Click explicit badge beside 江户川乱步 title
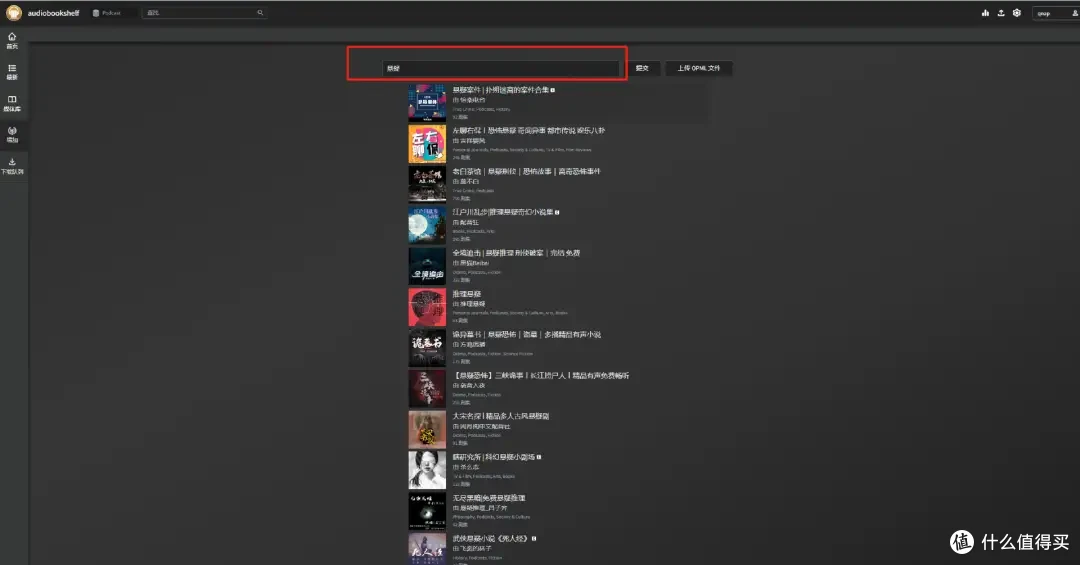The height and width of the screenshot is (565, 1080). tap(557, 212)
